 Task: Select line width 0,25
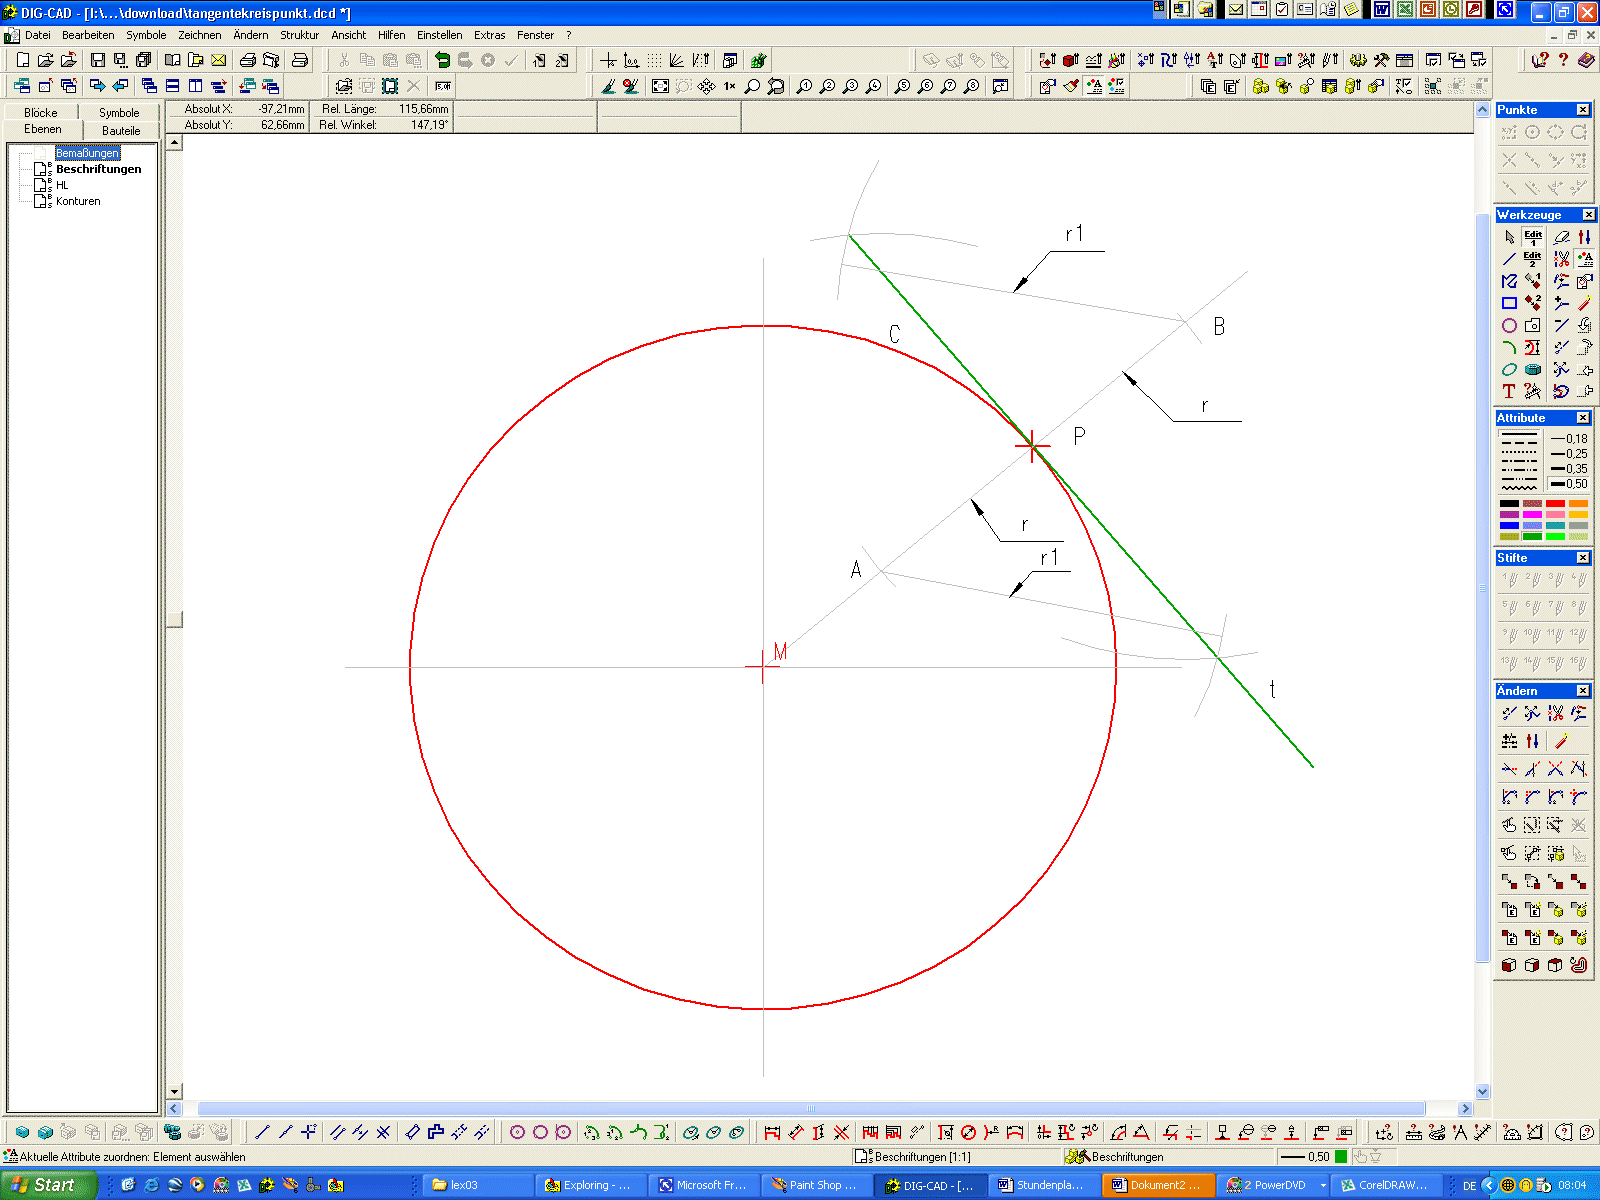click(x=1569, y=454)
